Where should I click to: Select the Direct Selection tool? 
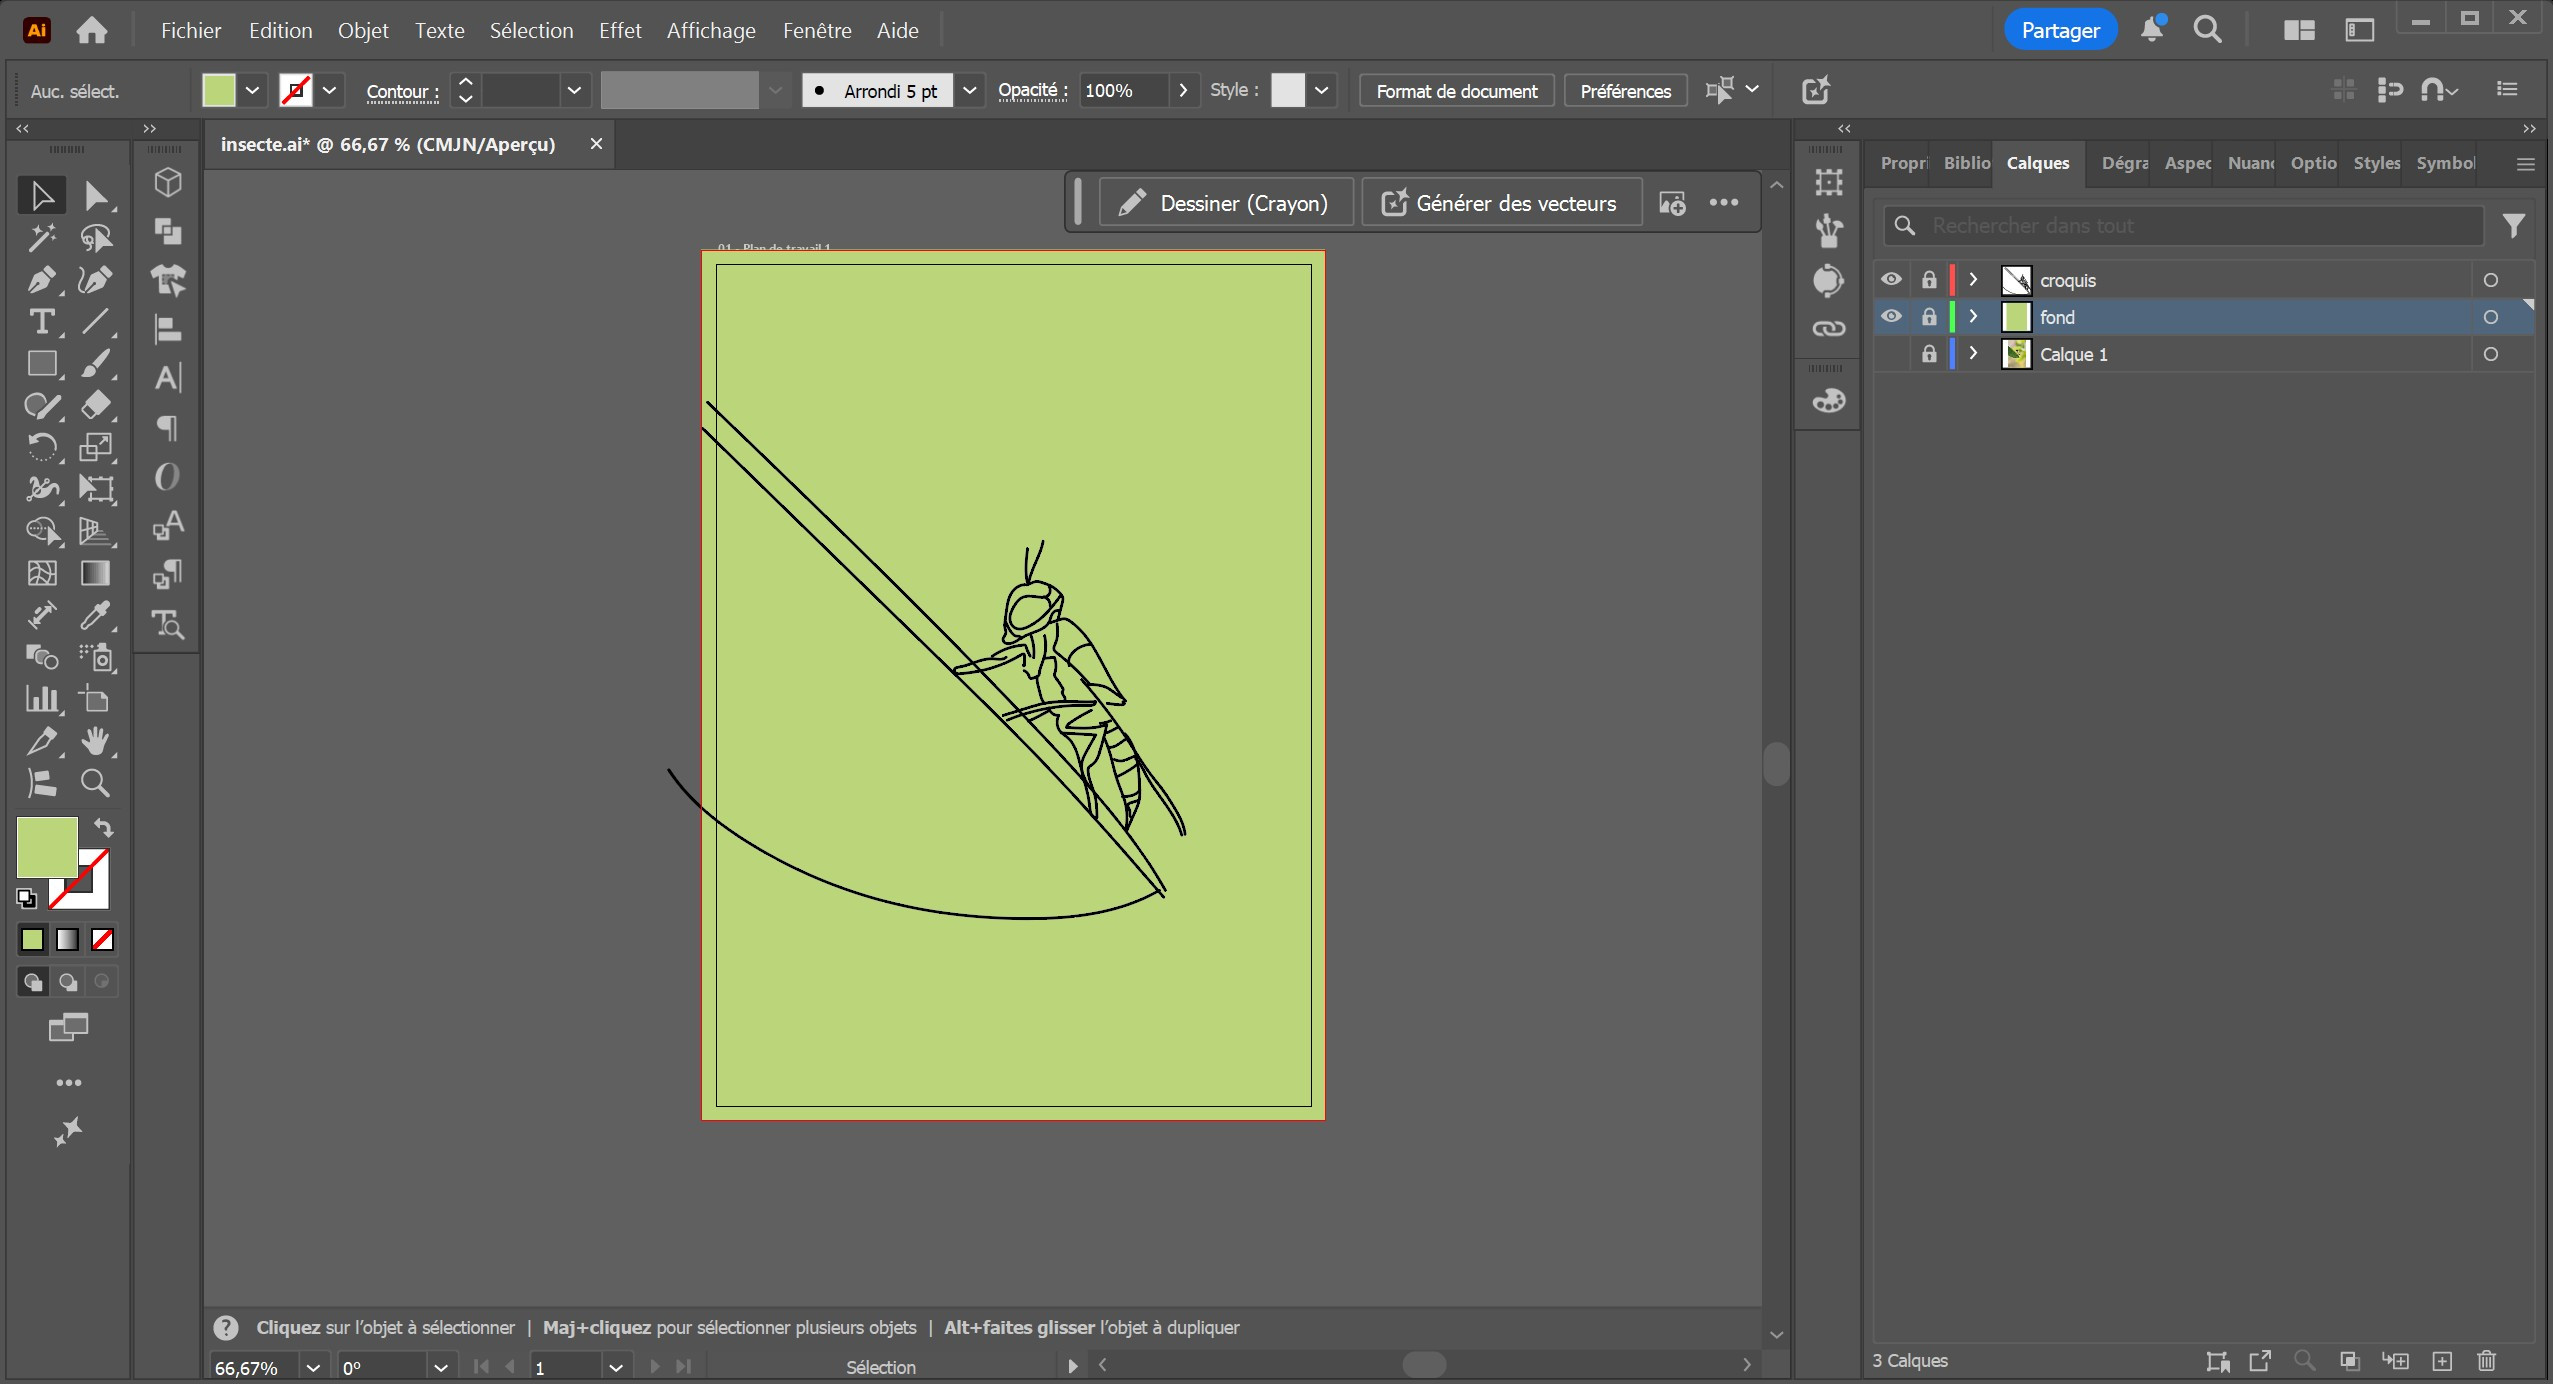click(95, 196)
